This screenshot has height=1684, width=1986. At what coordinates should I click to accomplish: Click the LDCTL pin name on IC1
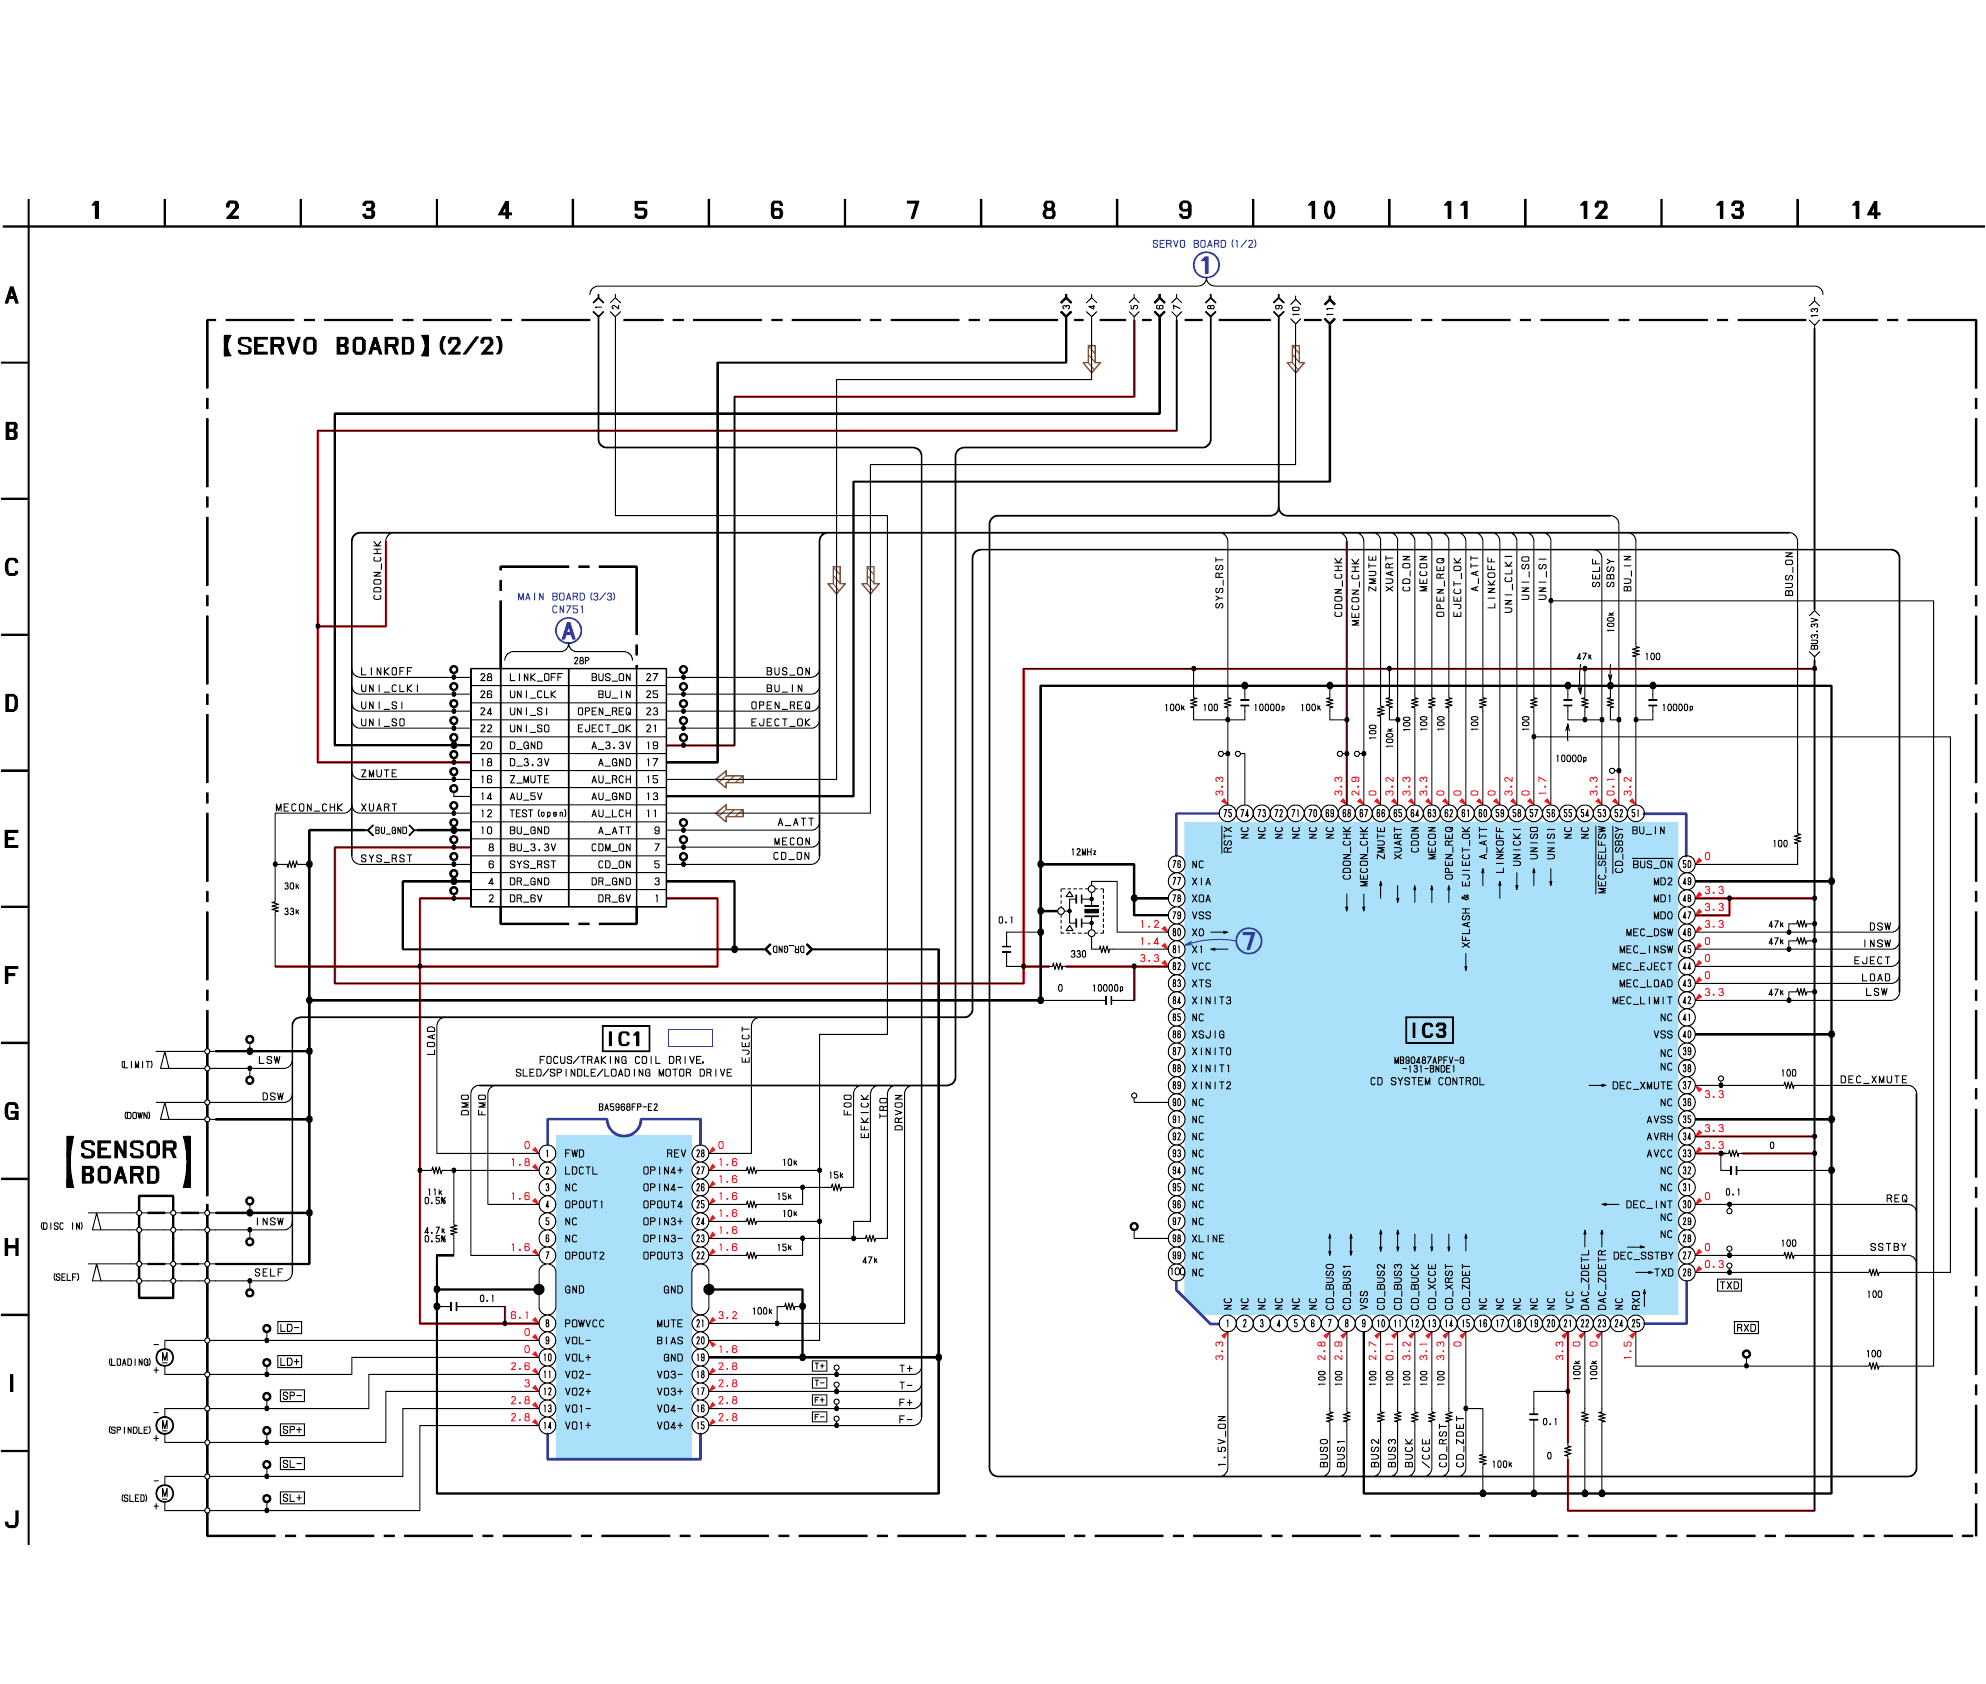581,1170
